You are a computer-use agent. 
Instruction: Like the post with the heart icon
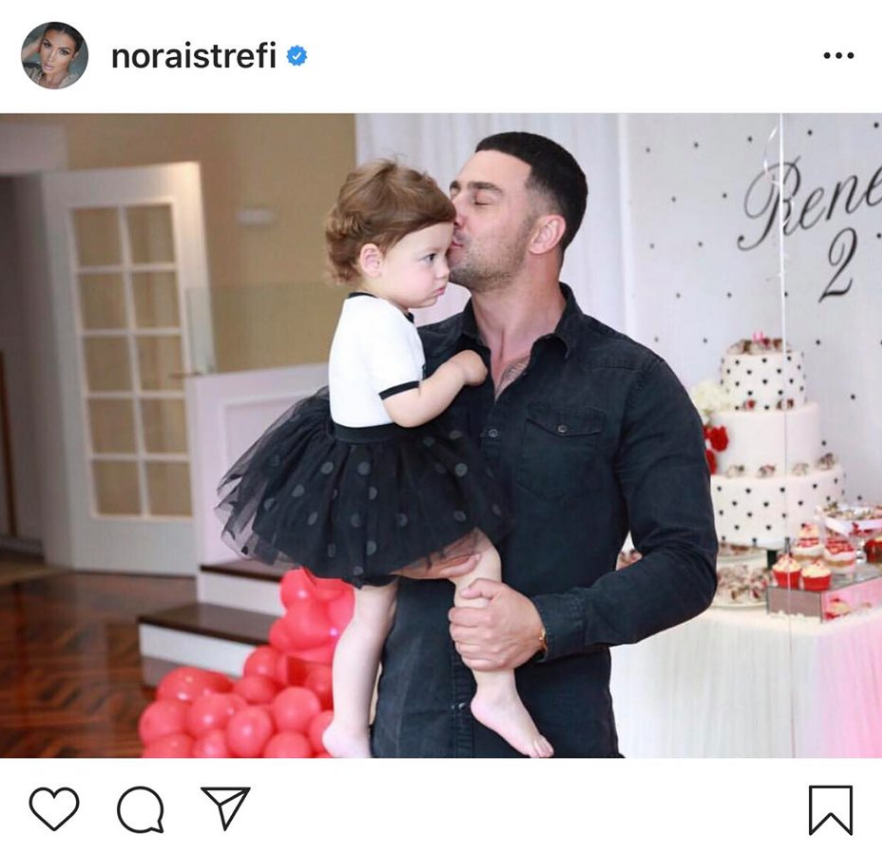(x=54, y=809)
